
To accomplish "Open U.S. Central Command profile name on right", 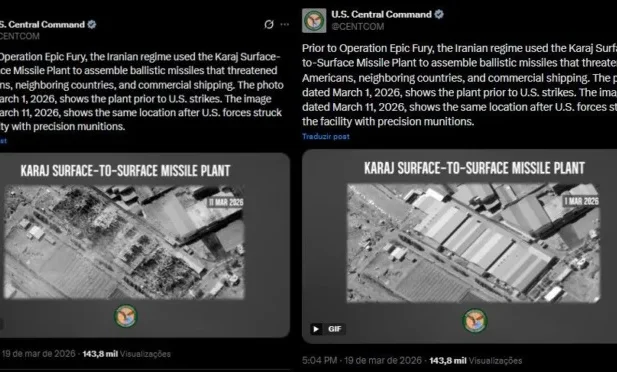I will (x=381, y=15).
